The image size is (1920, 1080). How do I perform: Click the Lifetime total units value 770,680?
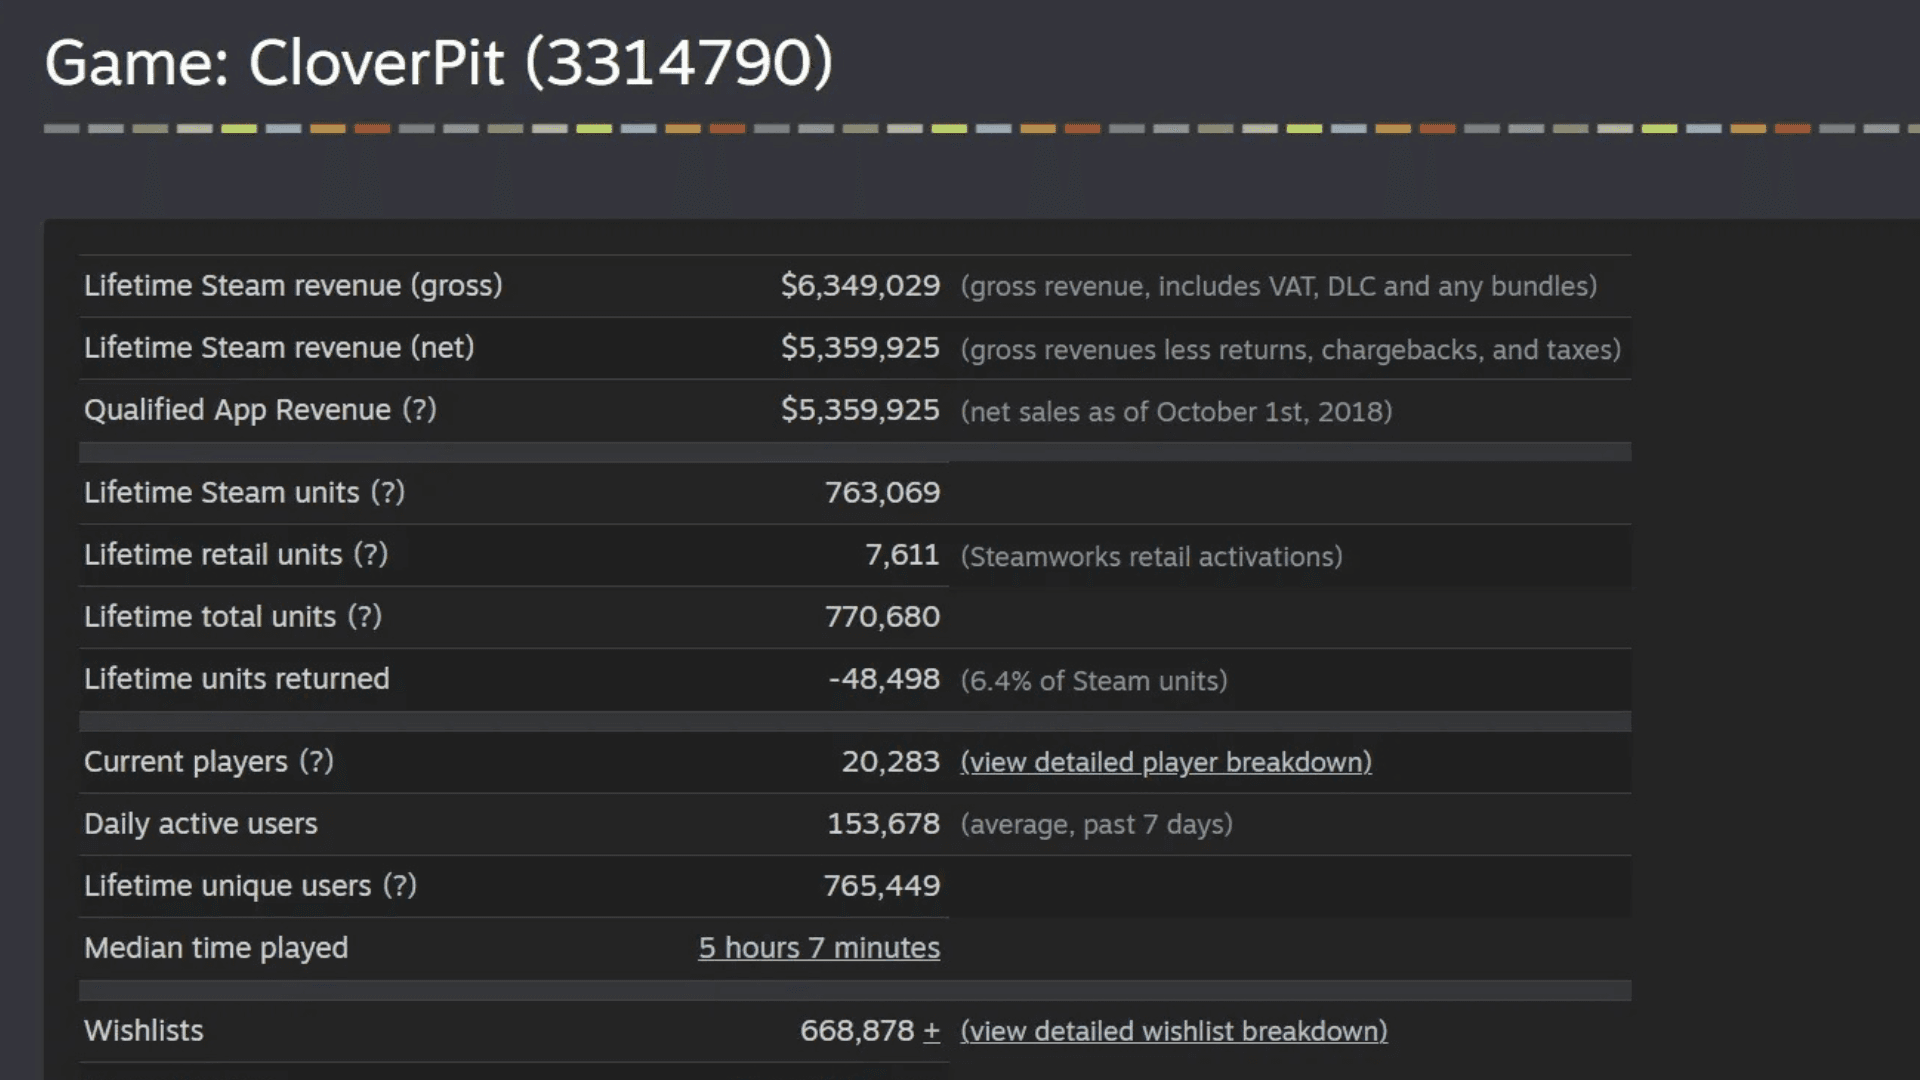(x=882, y=617)
